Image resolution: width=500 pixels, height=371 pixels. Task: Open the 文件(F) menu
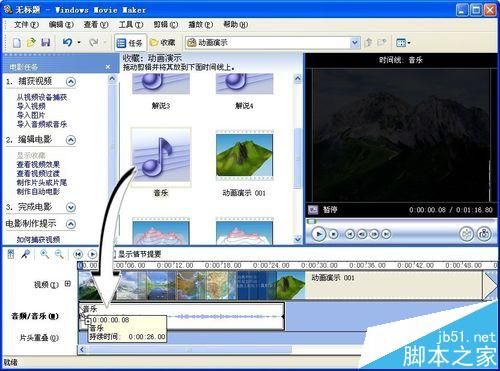coord(26,25)
